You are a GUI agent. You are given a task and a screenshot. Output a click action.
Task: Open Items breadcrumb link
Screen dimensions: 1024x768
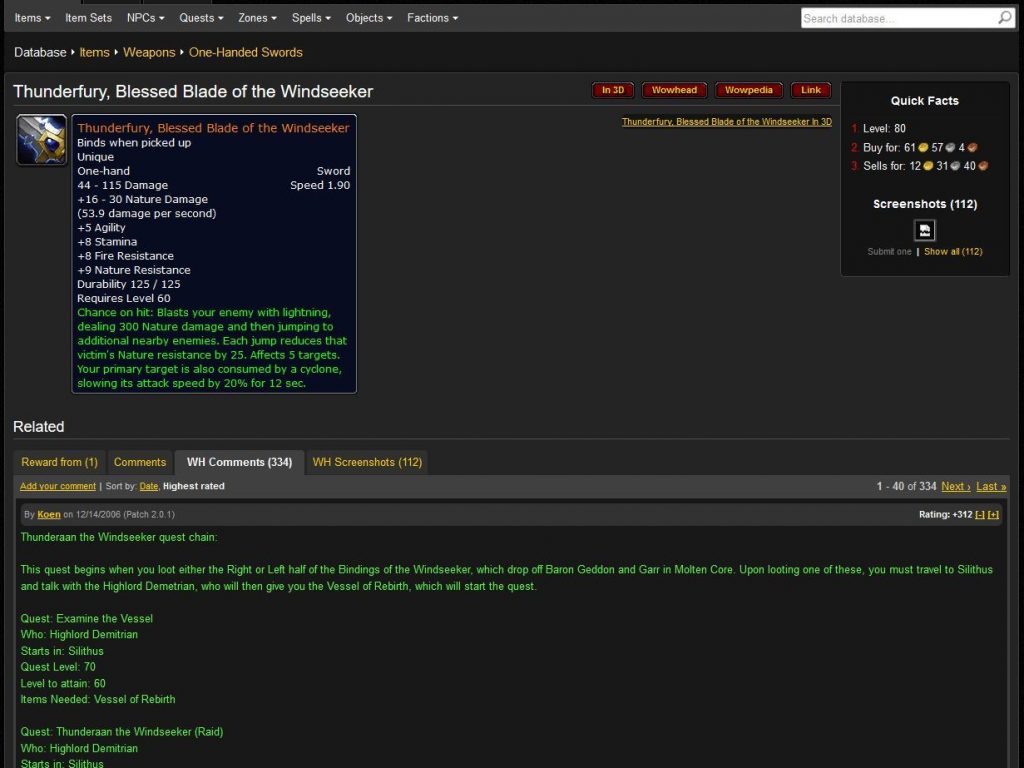(95, 52)
